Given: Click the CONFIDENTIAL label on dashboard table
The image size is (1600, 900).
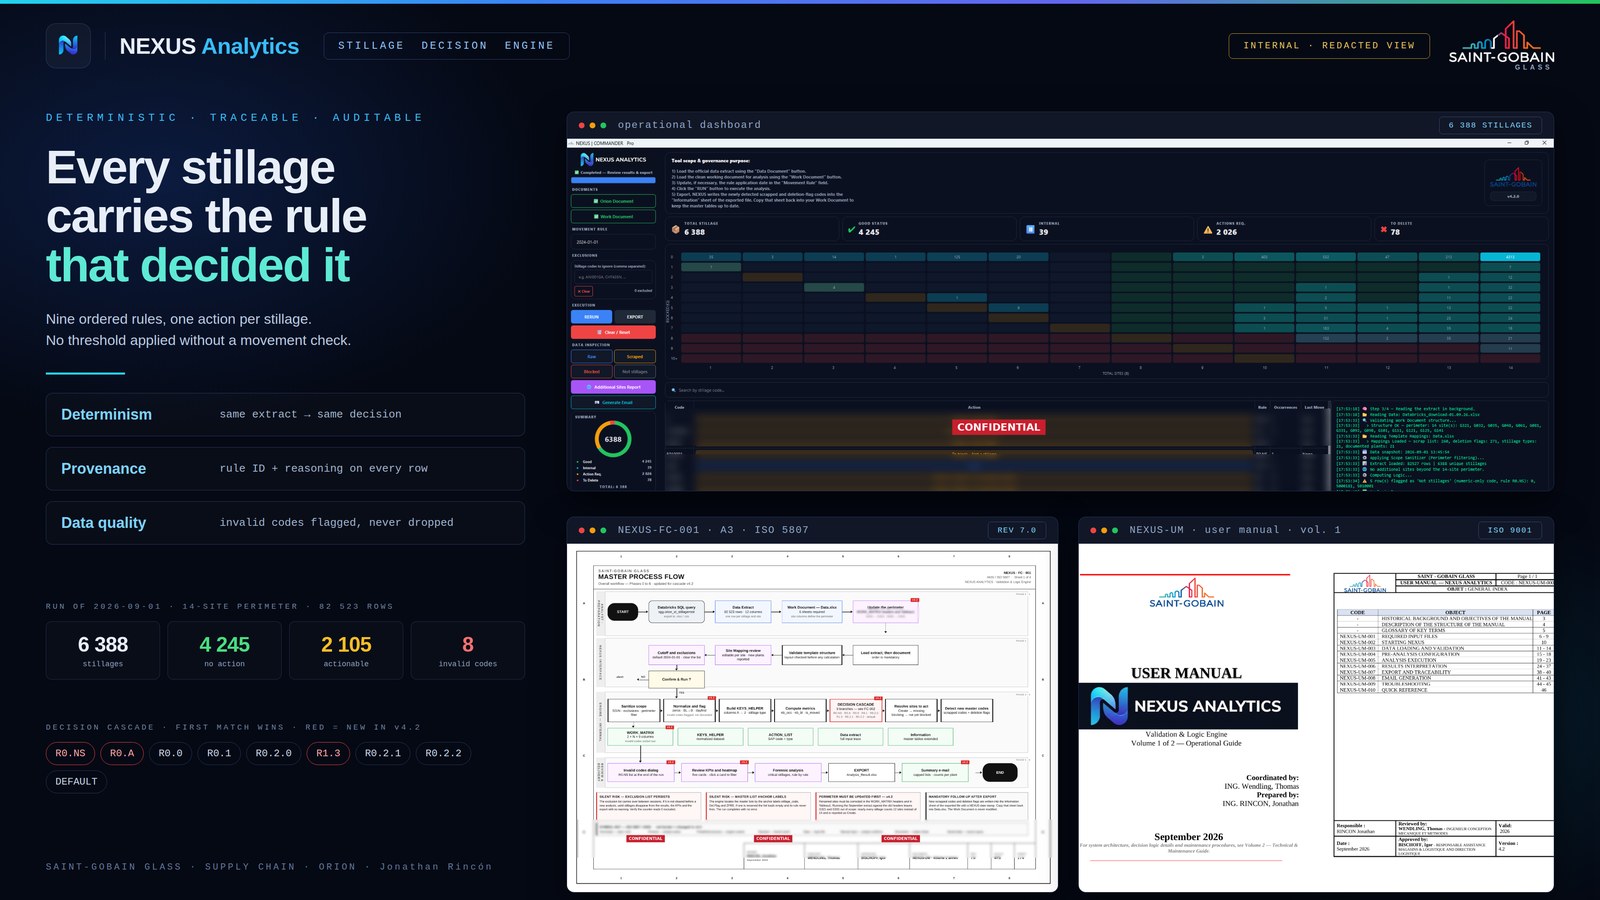Looking at the screenshot, I should 998,427.
